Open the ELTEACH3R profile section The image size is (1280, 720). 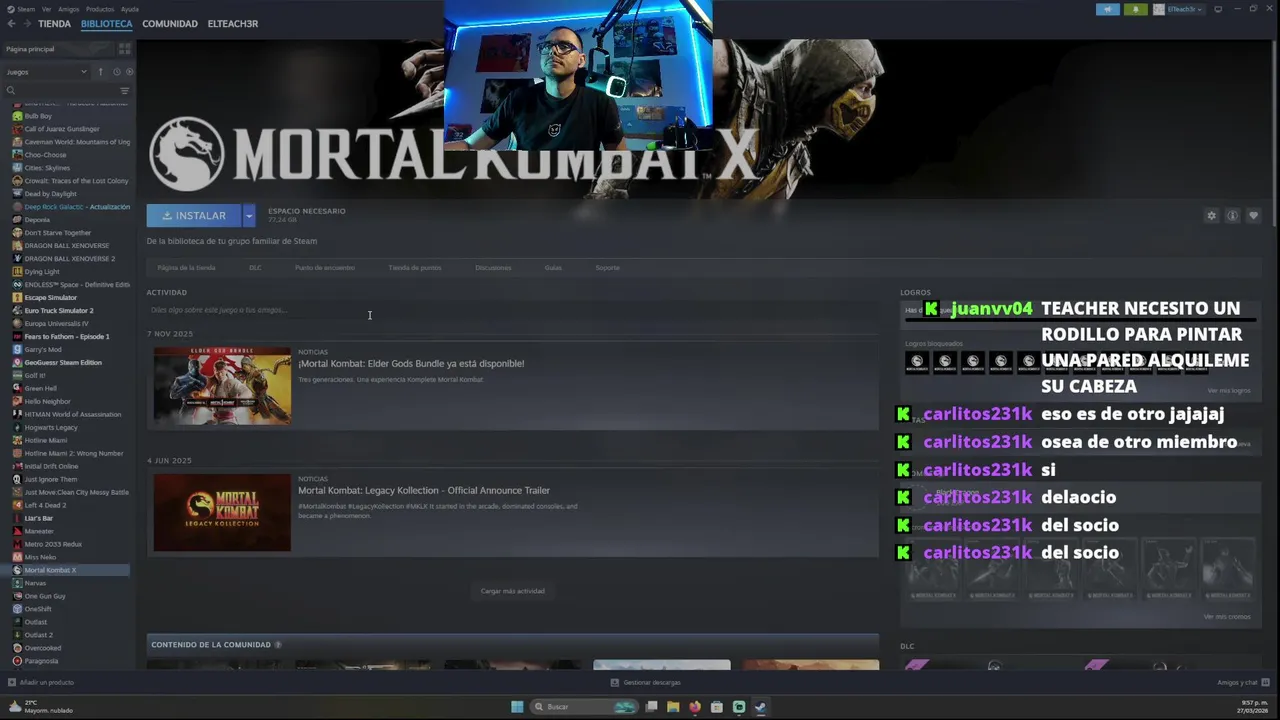[x=233, y=23]
